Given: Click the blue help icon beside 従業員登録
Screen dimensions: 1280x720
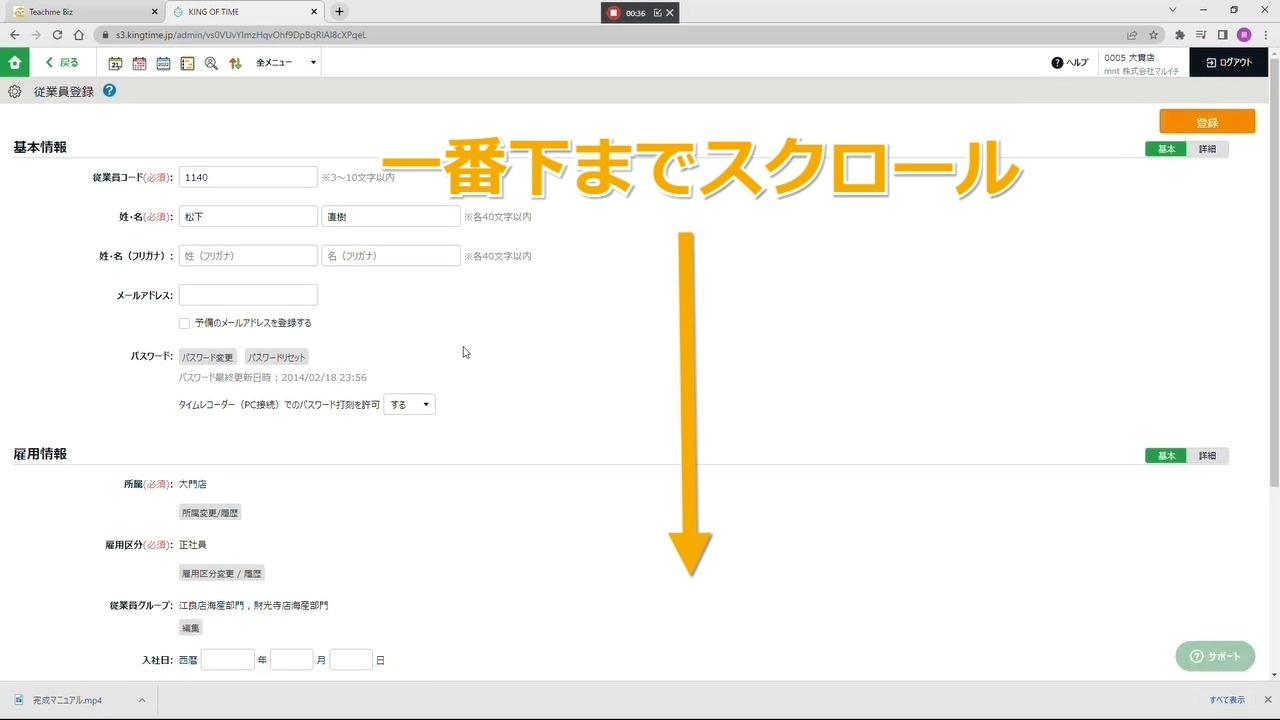Looking at the screenshot, I should tap(110, 91).
